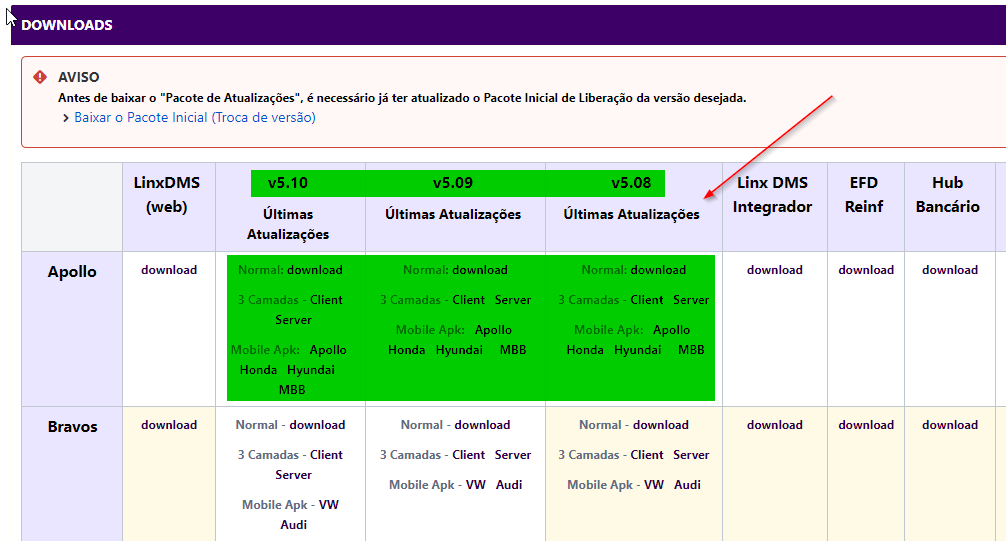Get Apollo v5.08 Mobile Apk MBB
This screenshot has height=541, width=1006.
pyautogui.click(x=691, y=350)
